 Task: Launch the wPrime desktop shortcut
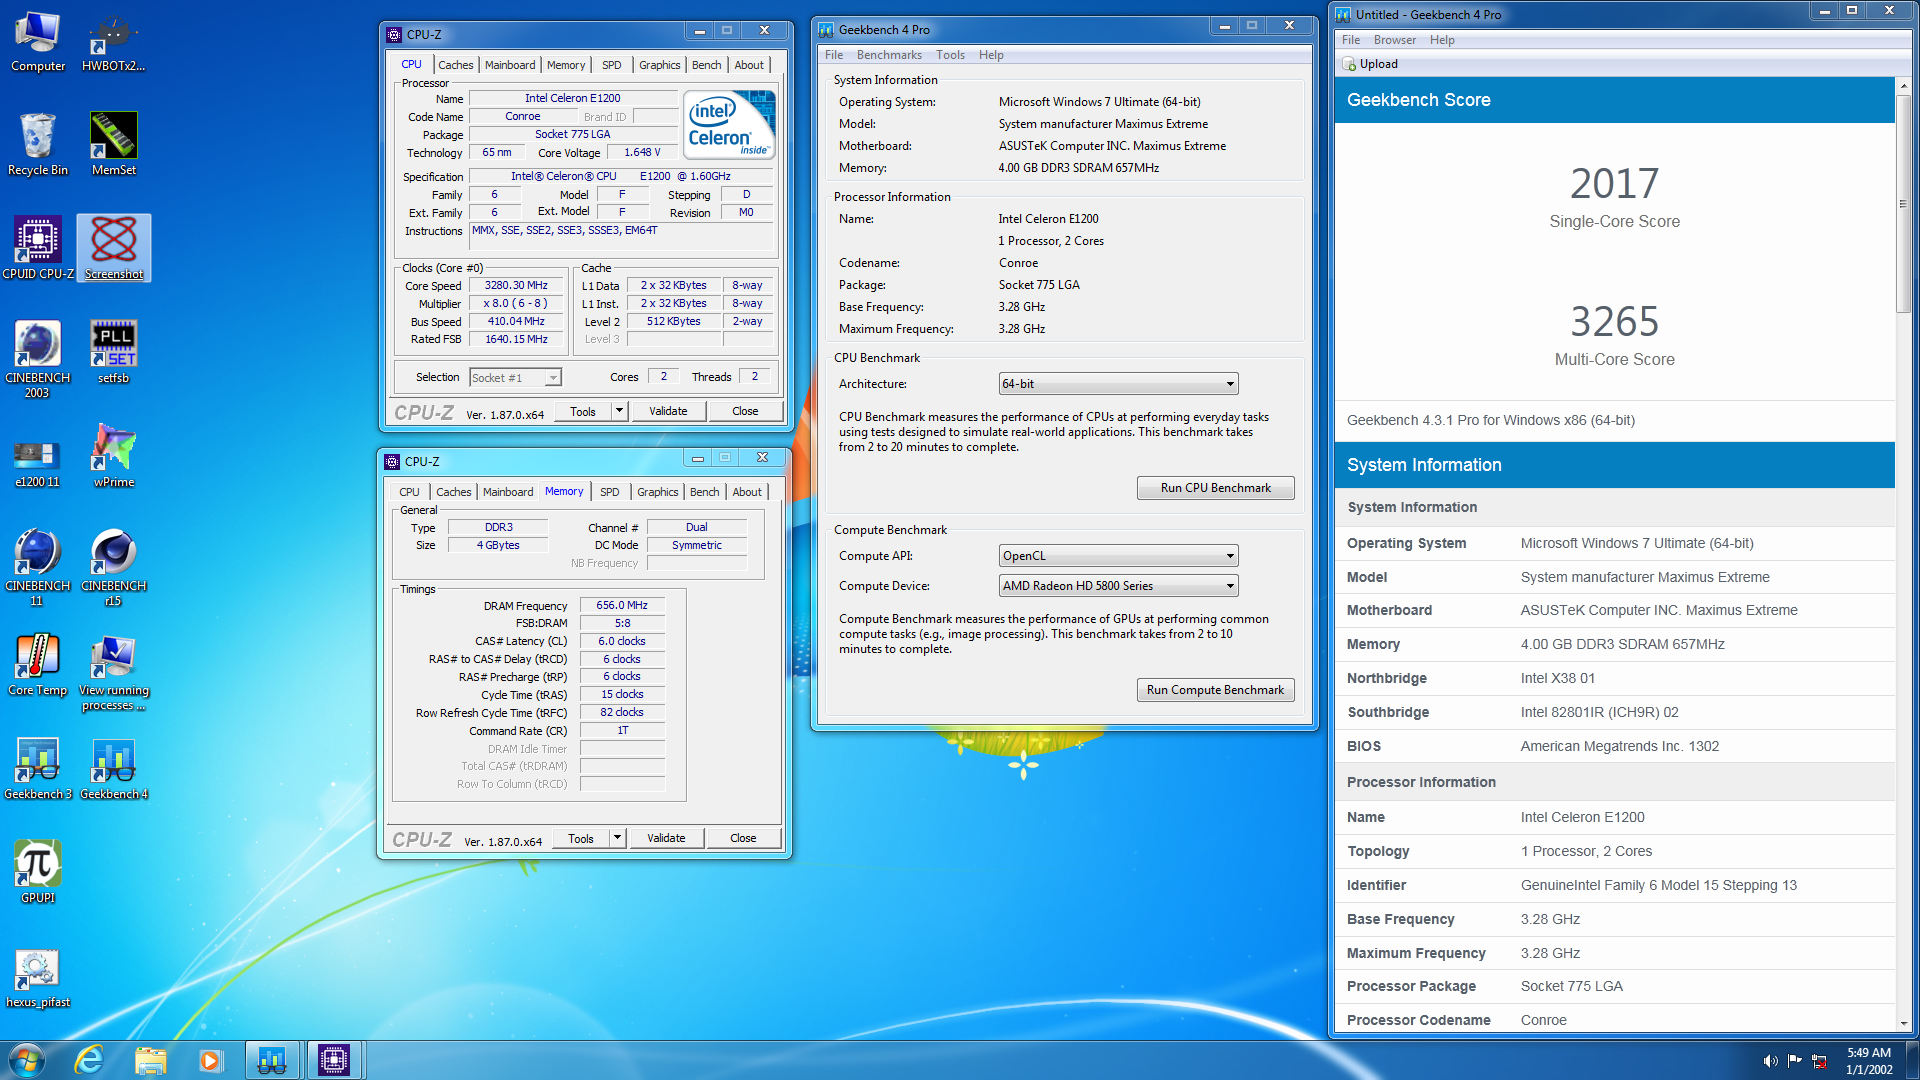113,457
